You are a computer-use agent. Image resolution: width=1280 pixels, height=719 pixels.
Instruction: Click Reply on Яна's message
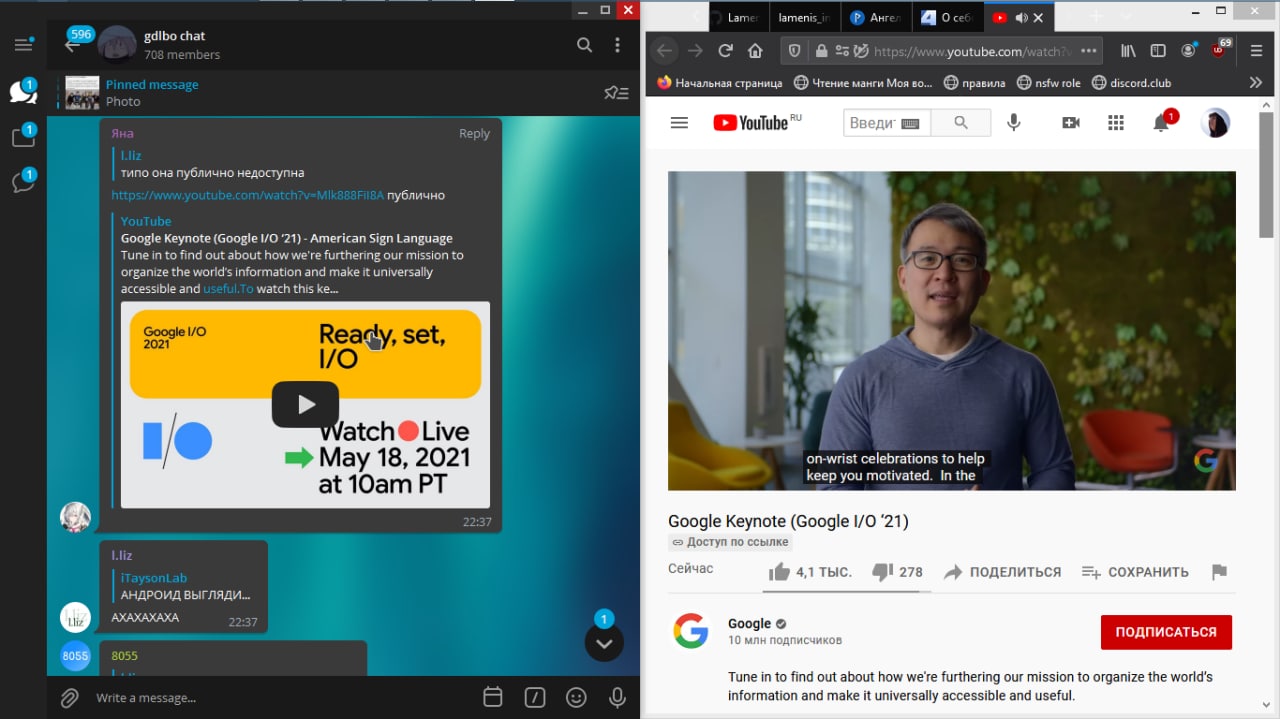[474, 133]
